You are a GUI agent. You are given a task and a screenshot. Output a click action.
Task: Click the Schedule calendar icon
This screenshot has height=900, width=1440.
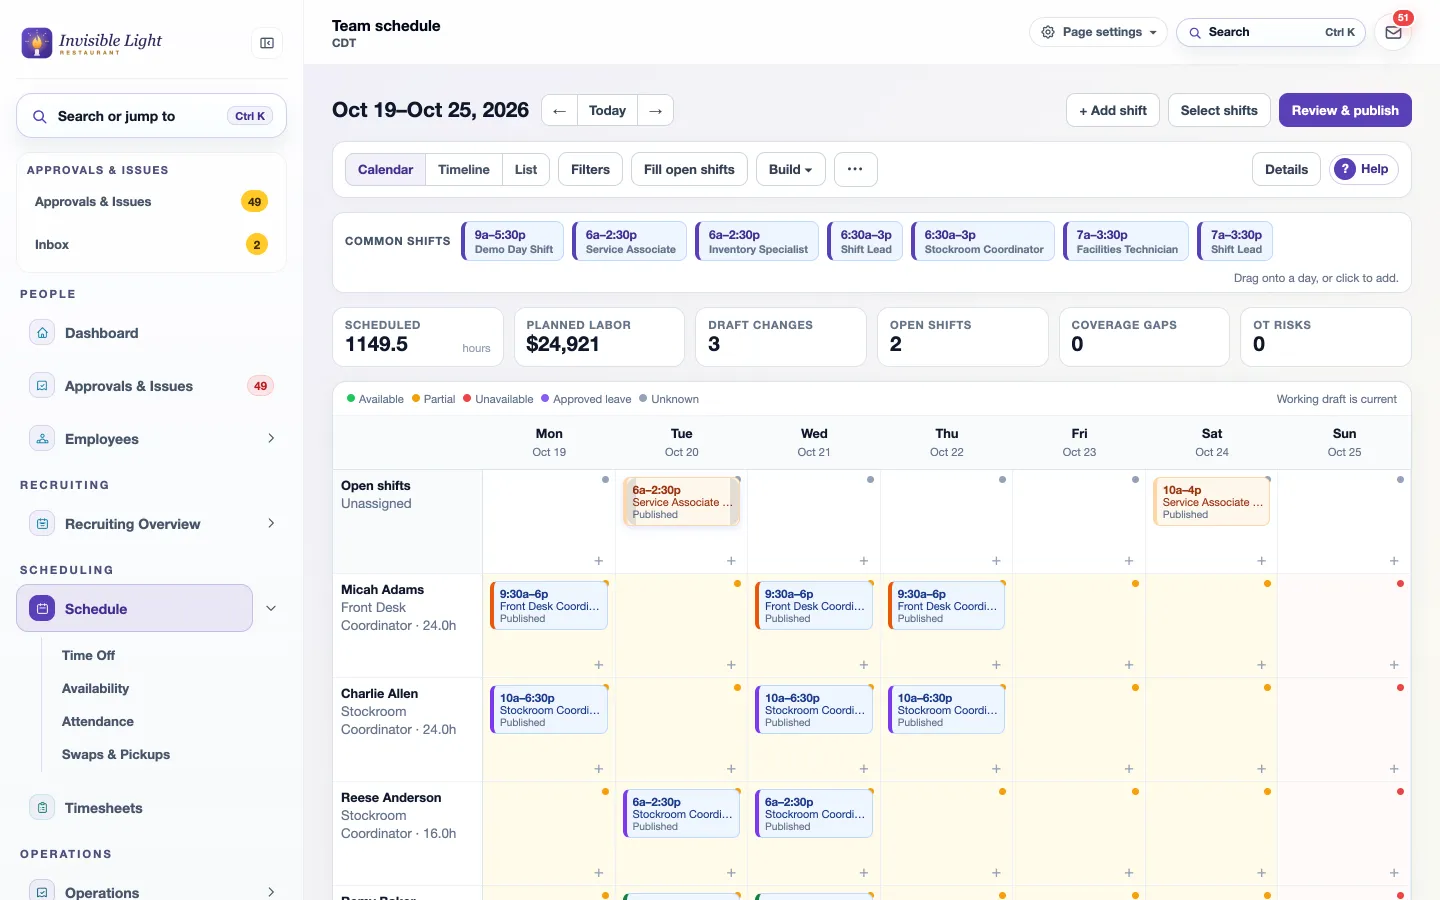42,608
